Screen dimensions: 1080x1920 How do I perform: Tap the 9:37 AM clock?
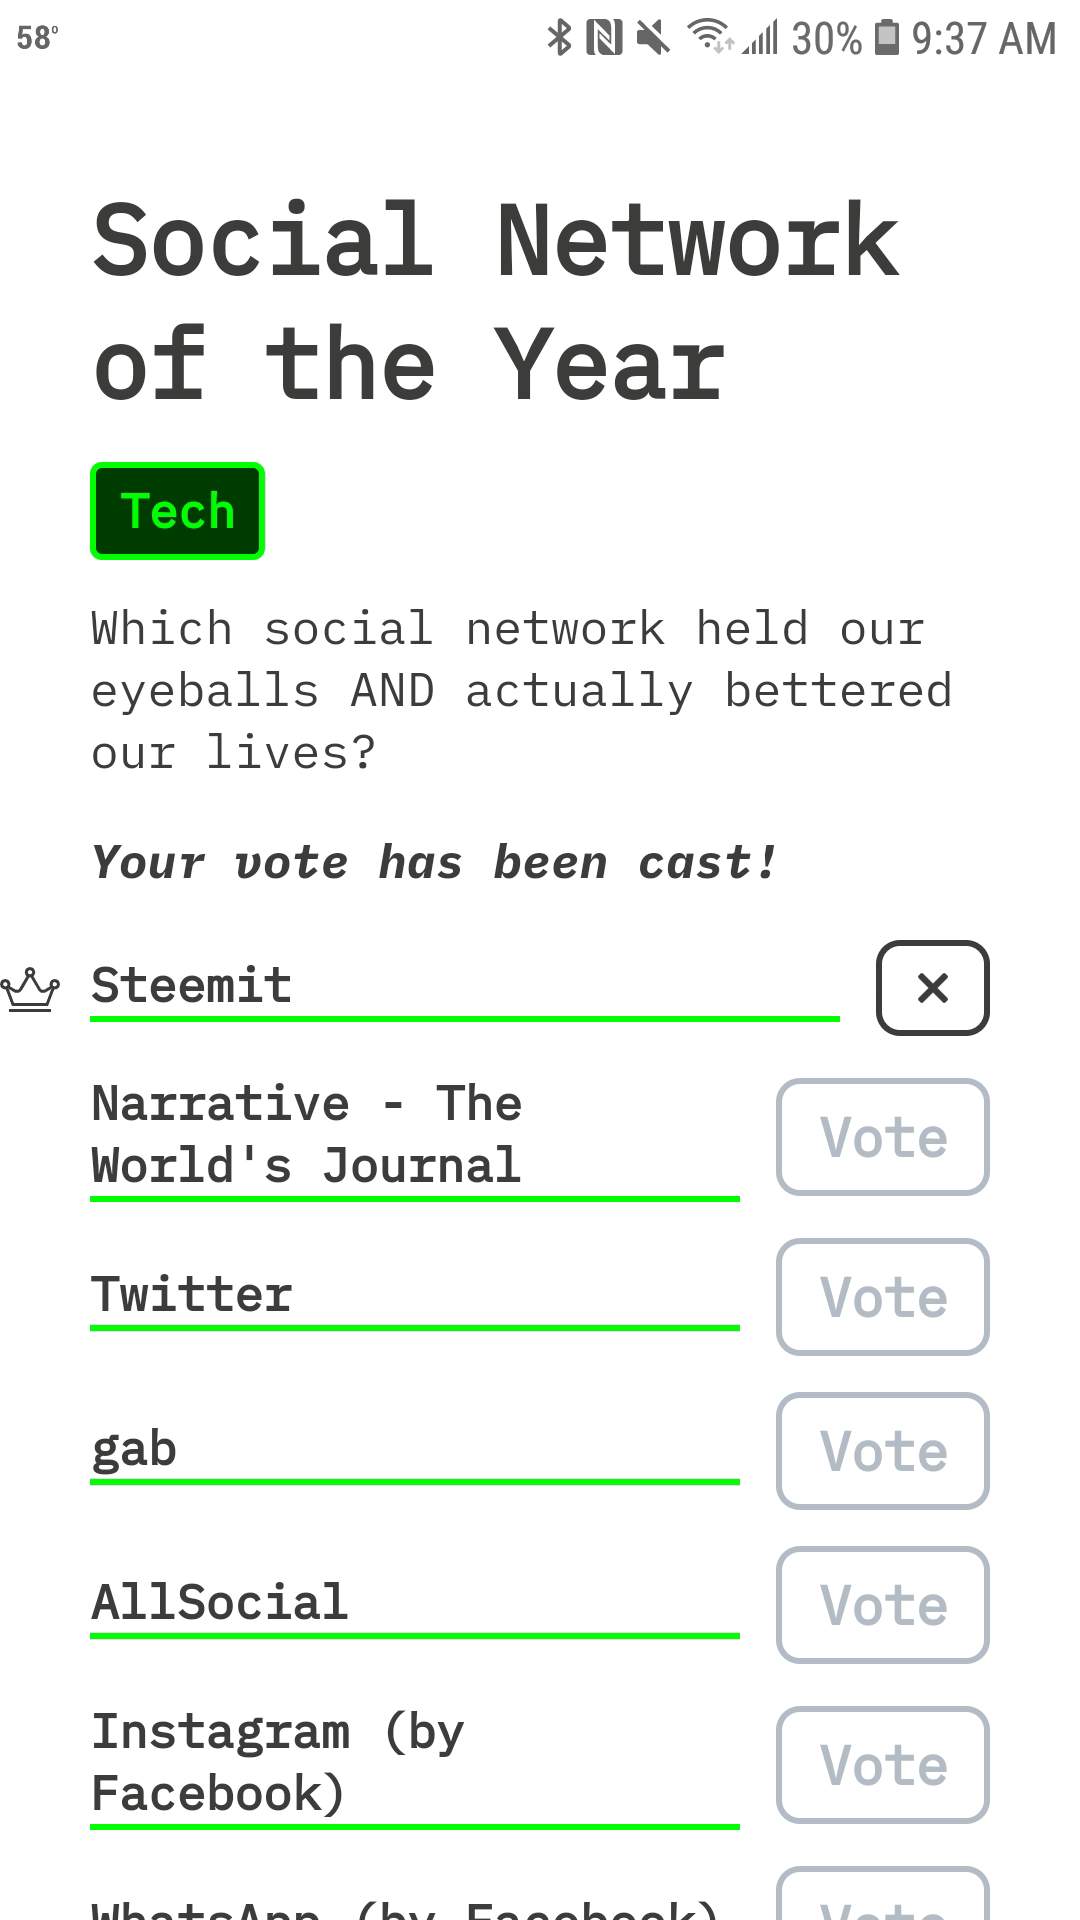[x=983, y=39]
